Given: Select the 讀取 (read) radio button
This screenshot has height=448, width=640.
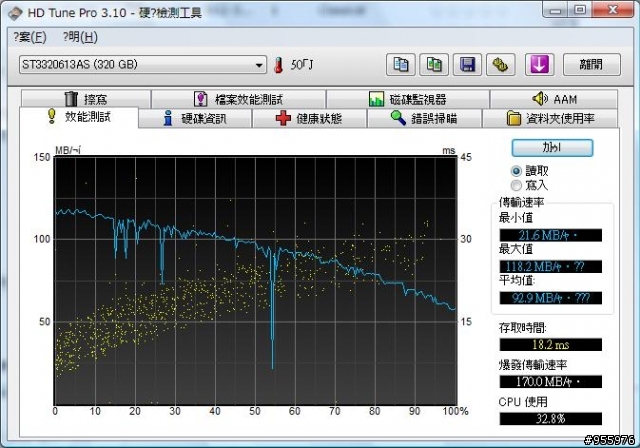Looking at the screenshot, I should [516, 171].
